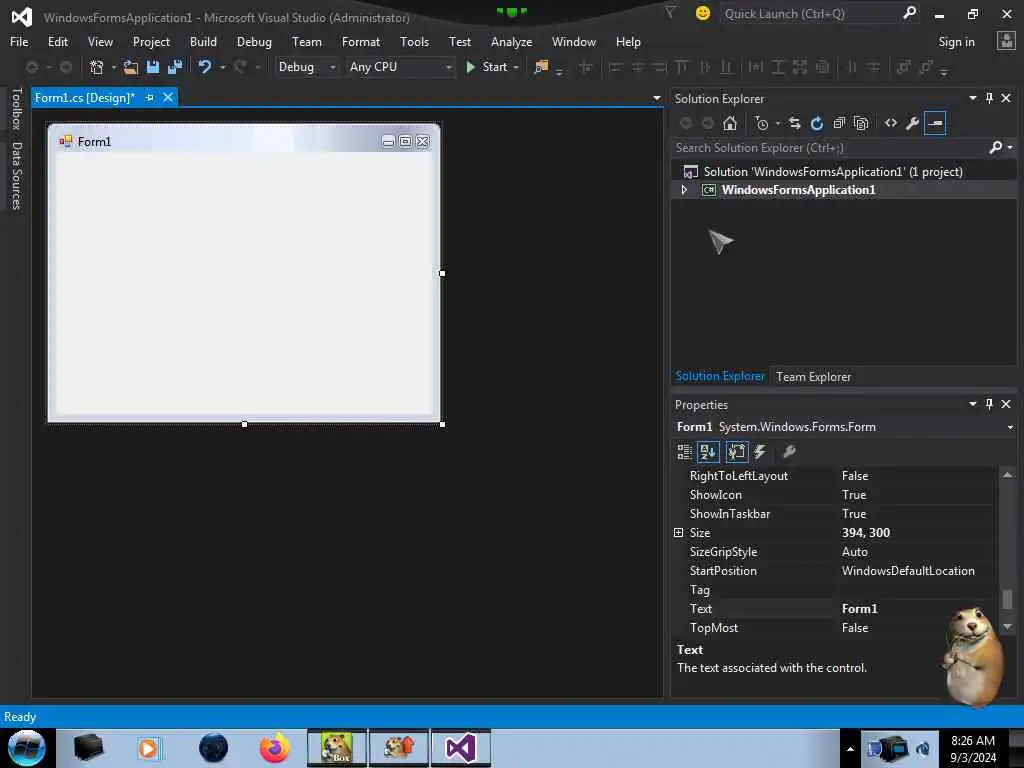Switch to the Team Explorer tab
Screen dimensions: 1024x768
(814, 377)
